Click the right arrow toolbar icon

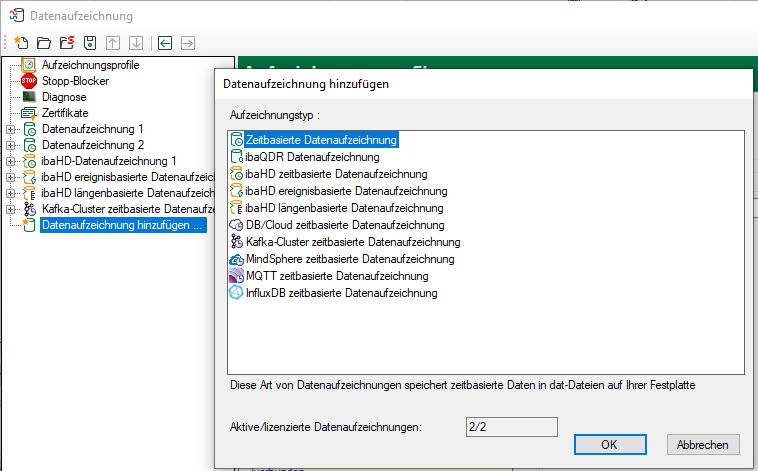click(x=188, y=43)
